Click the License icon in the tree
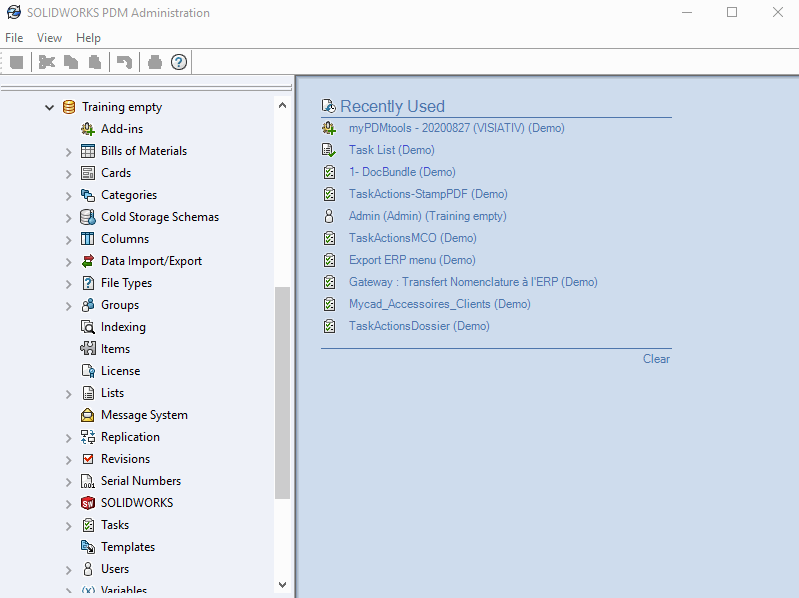Image resolution: width=799 pixels, height=598 pixels. coord(88,371)
